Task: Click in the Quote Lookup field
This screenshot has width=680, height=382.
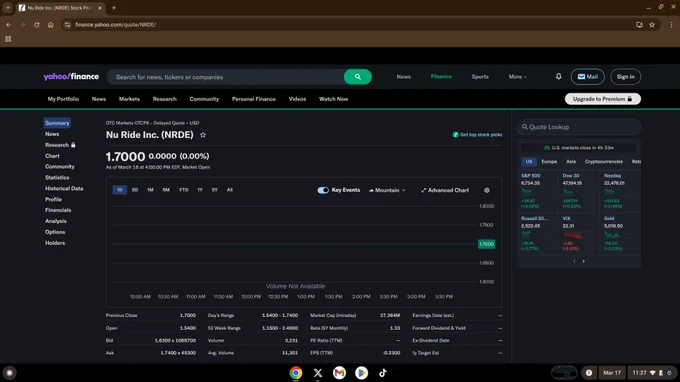Action: tap(579, 127)
